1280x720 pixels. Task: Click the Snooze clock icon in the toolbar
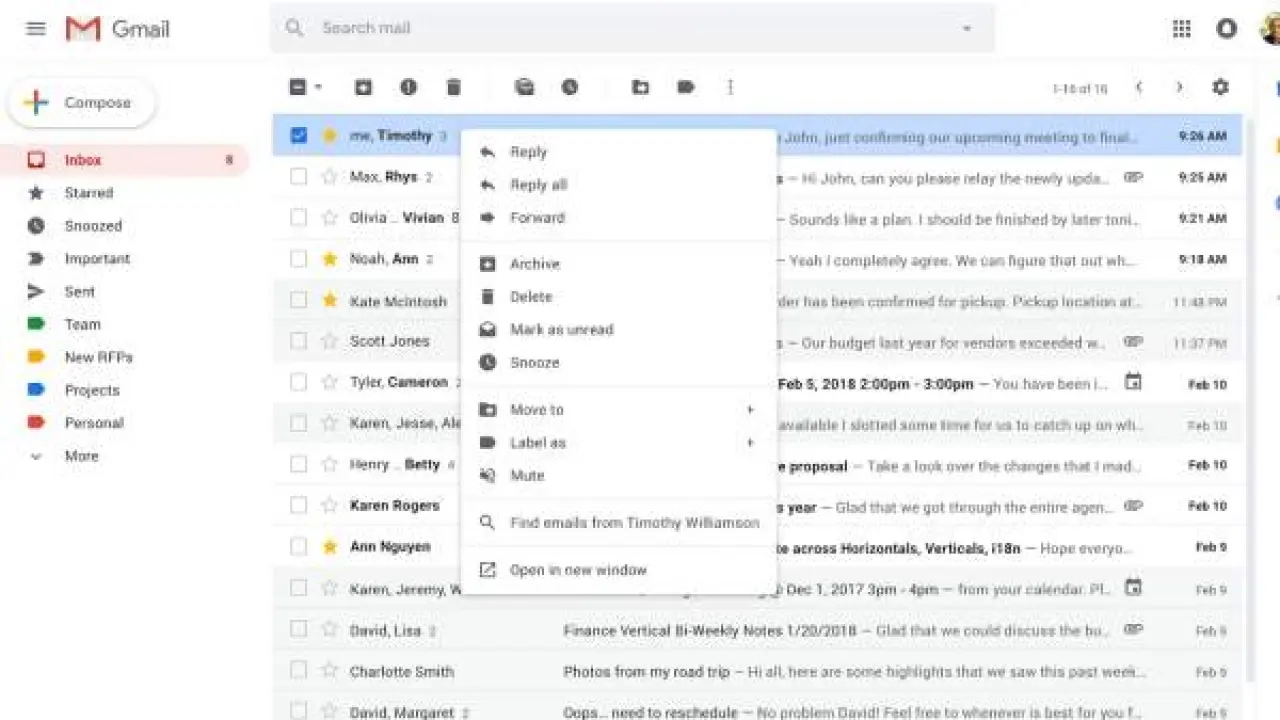(x=569, y=88)
